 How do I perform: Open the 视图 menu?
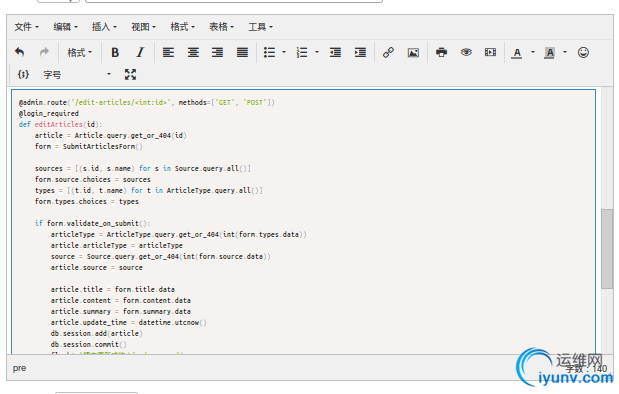coord(143,27)
